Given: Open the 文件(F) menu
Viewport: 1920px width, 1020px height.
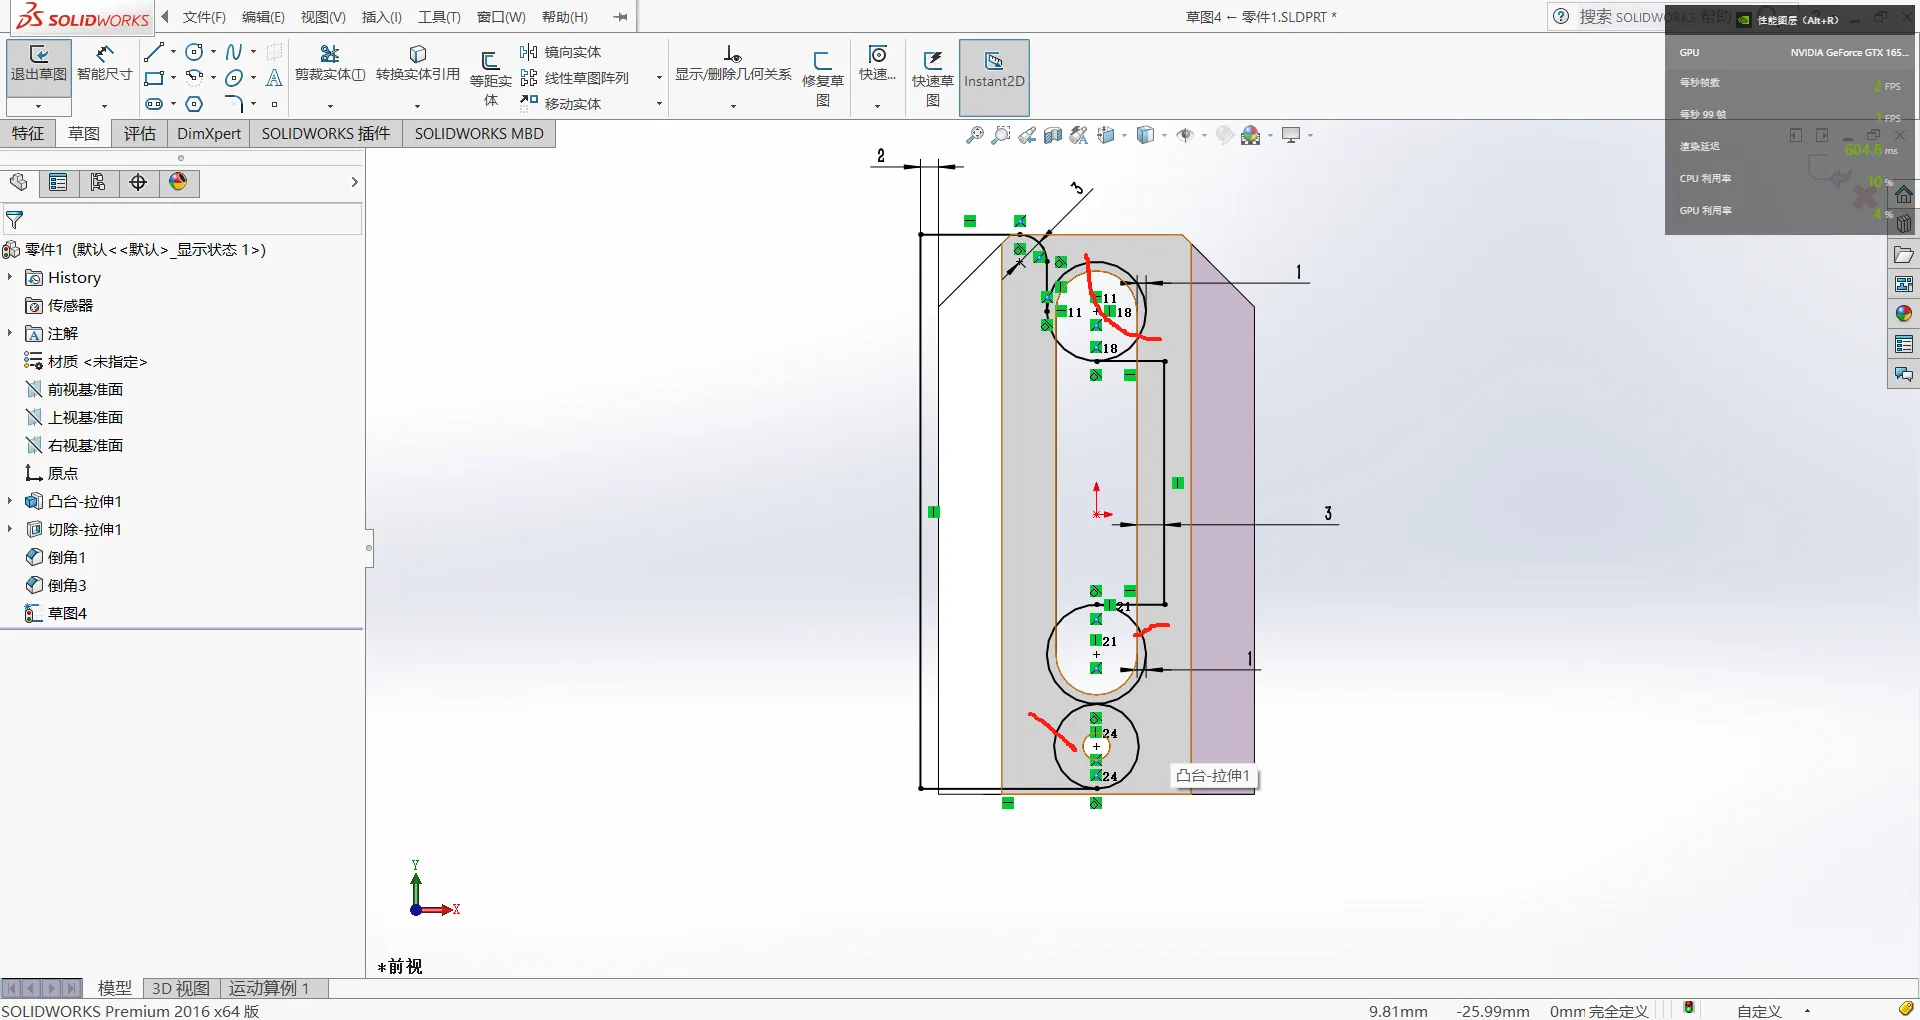Looking at the screenshot, I should pos(204,17).
